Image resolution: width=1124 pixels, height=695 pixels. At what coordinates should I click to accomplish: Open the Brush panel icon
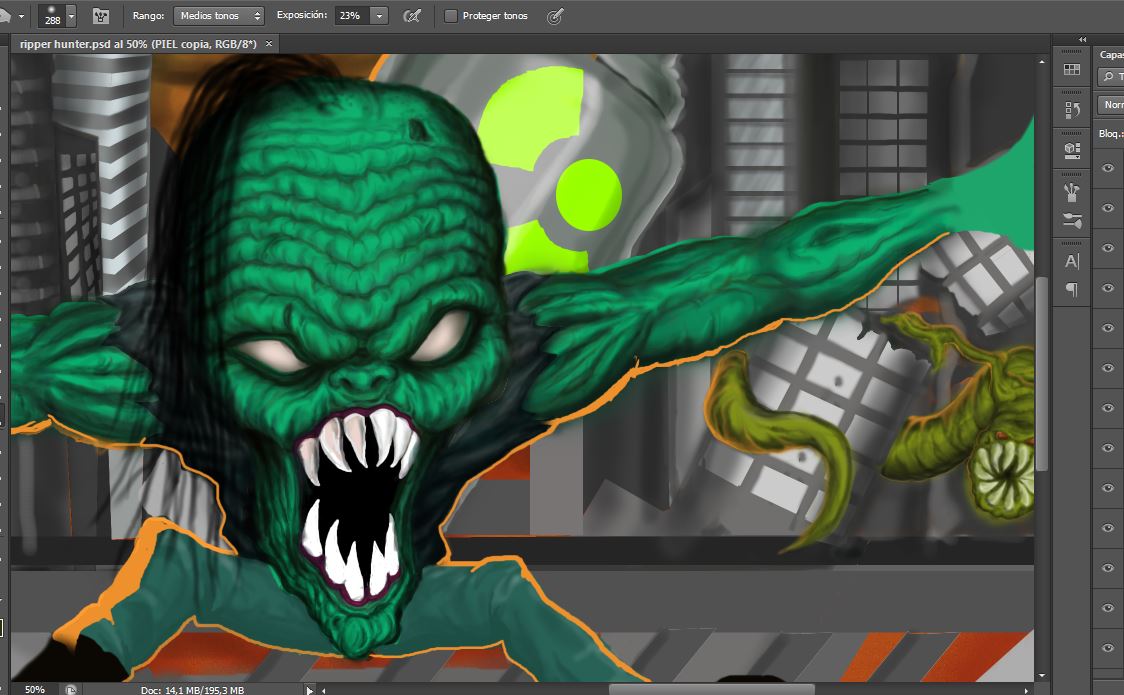pyautogui.click(x=1071, y=192)
